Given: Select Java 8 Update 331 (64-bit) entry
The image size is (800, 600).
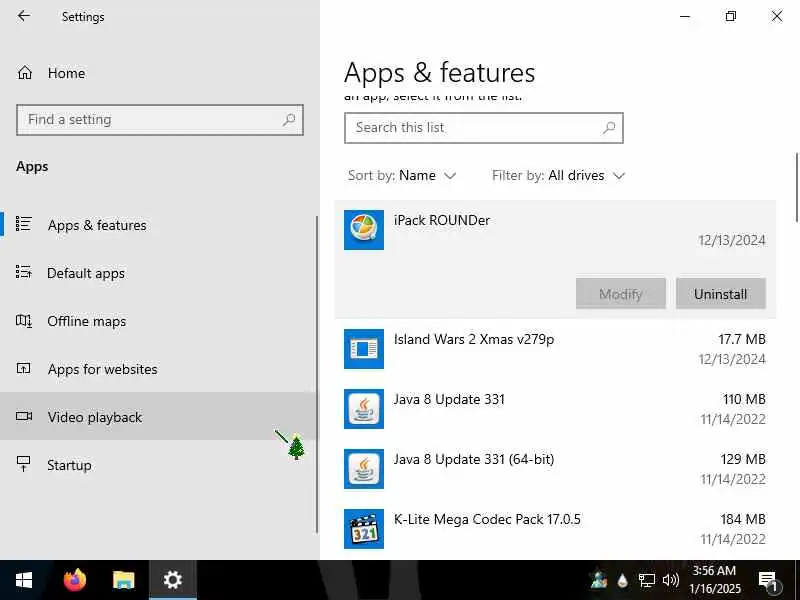Looking at the screenshot, I should (x=474, y=459).
